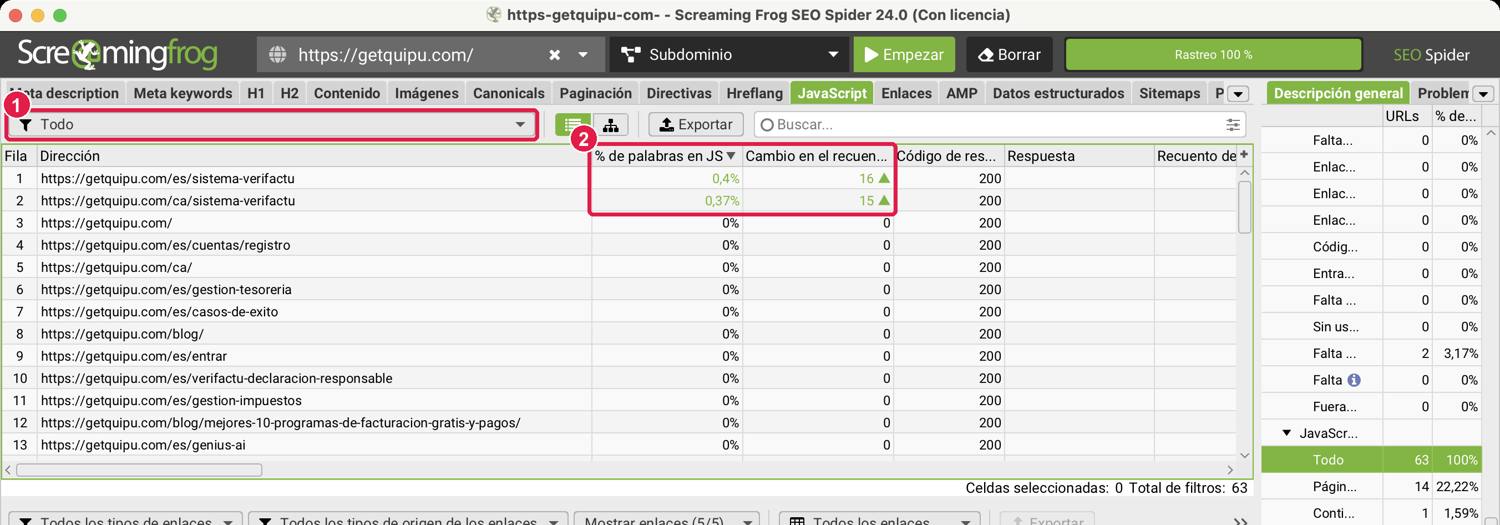Expand bottom panel with double-arrow icon
The width and height of the screenshot is (1500, 525).
(1241, 521)
